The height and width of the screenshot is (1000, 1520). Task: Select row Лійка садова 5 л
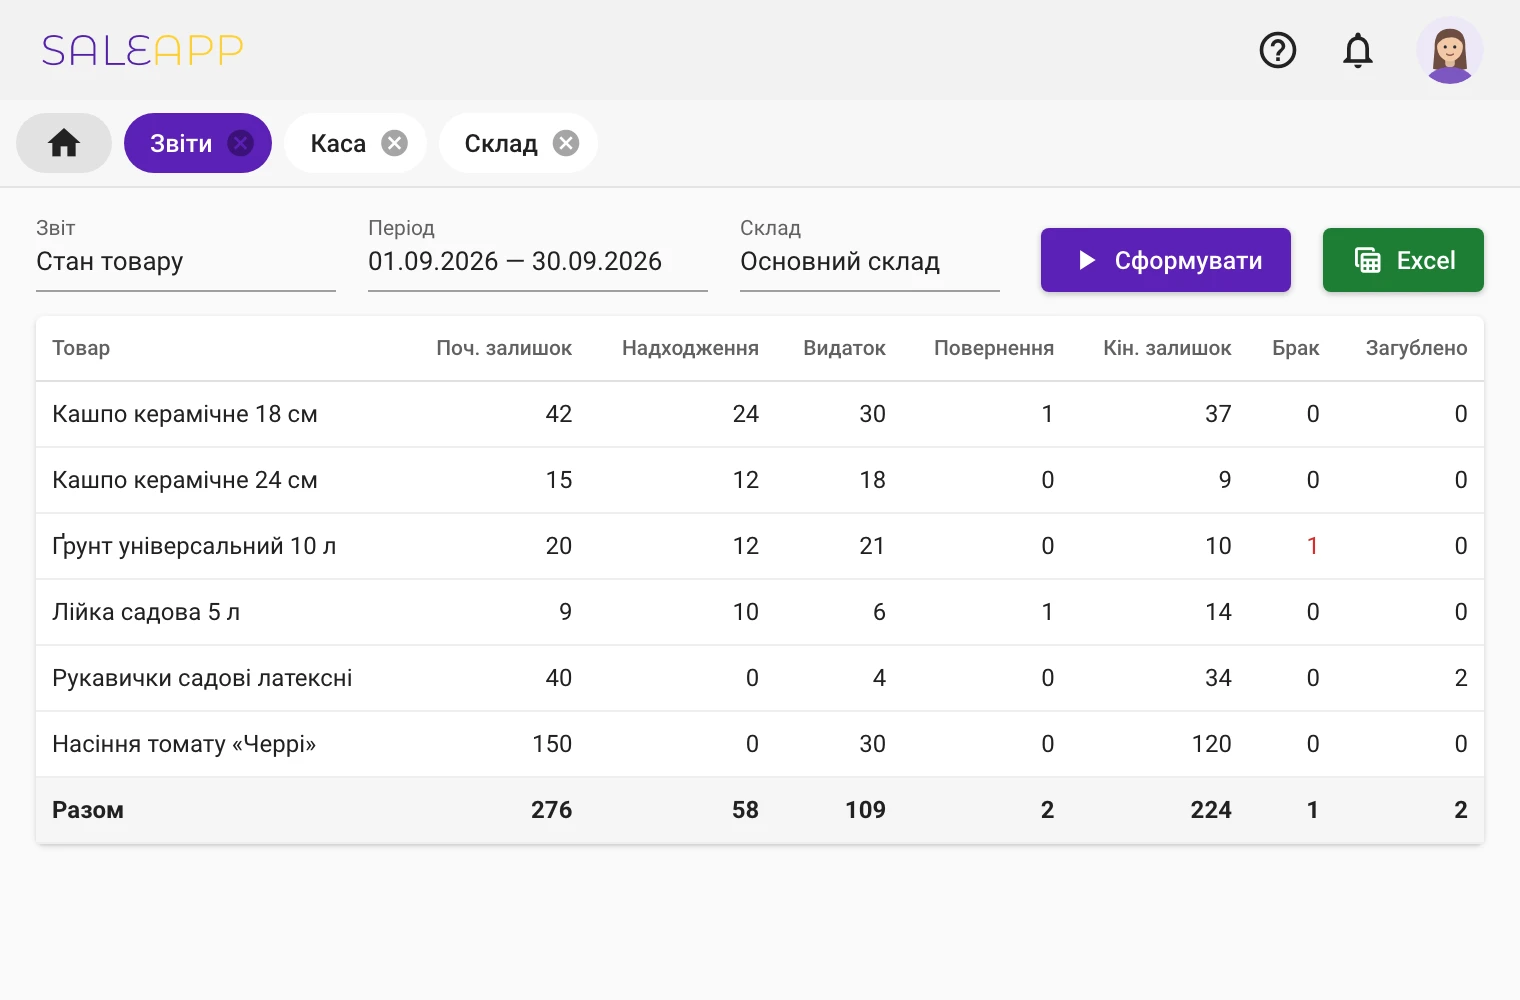tap(760, 612)
